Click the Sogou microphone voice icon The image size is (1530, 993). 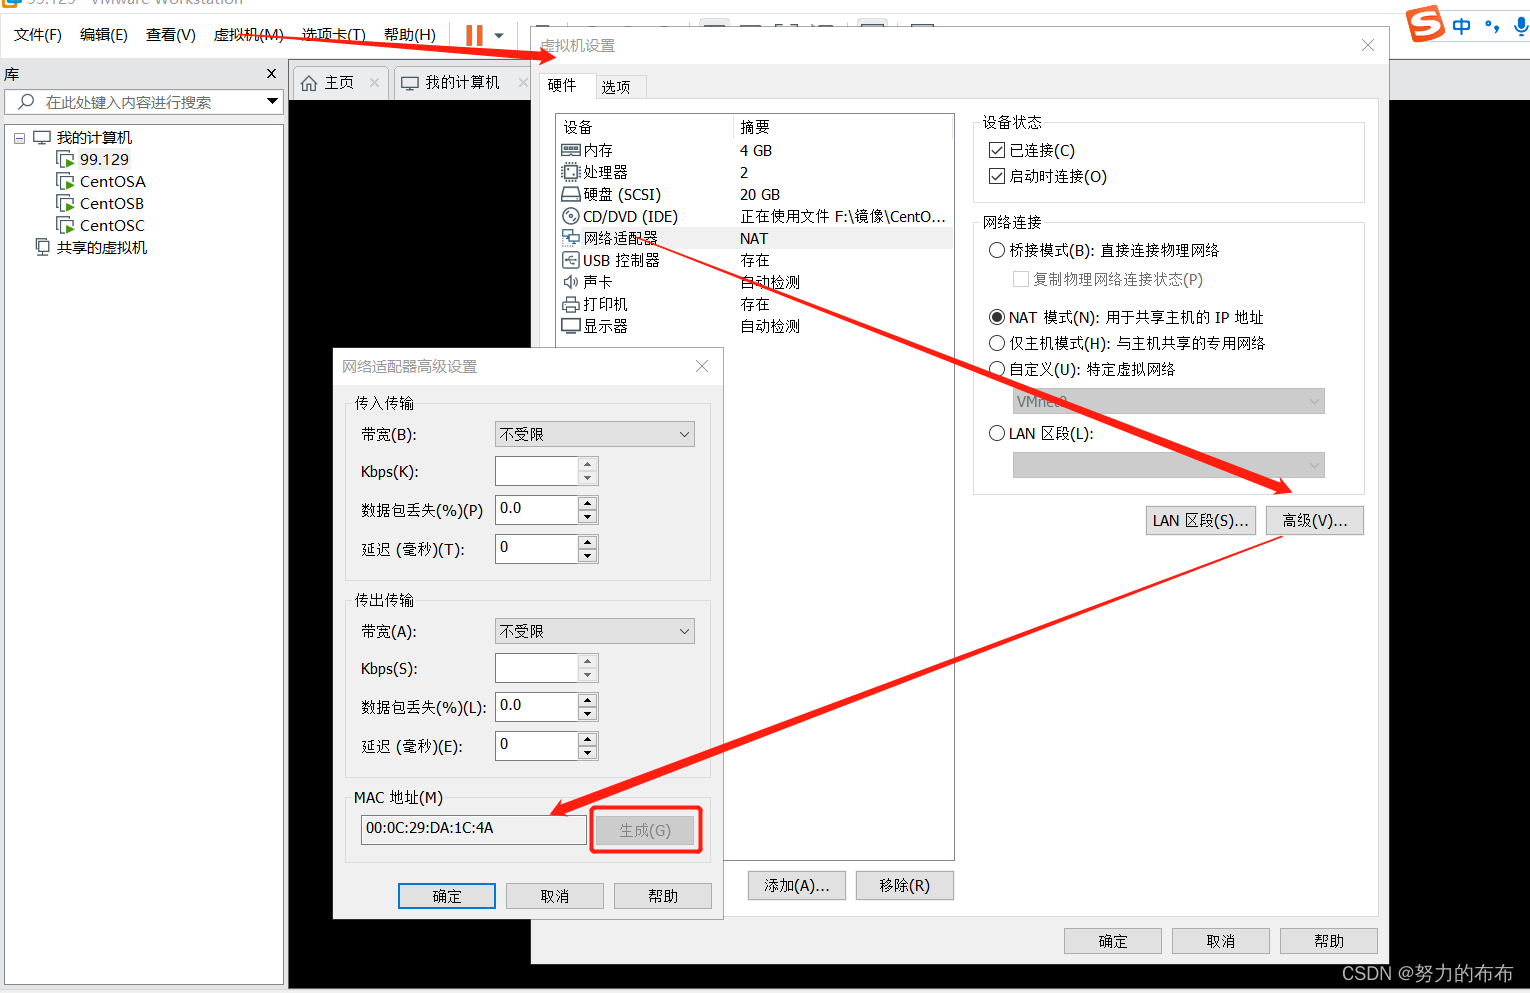coord(1520,26)
